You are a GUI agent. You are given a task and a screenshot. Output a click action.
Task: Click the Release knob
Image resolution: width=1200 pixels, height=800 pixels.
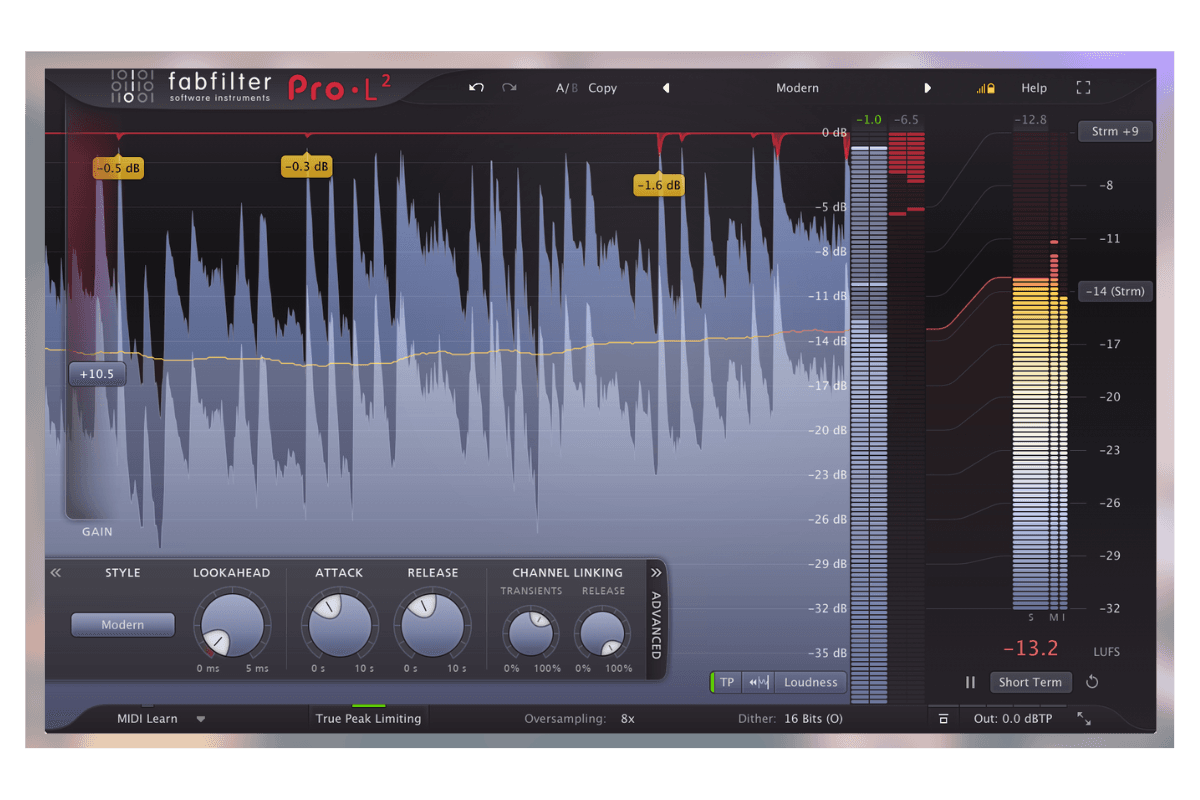coord(432,625)
